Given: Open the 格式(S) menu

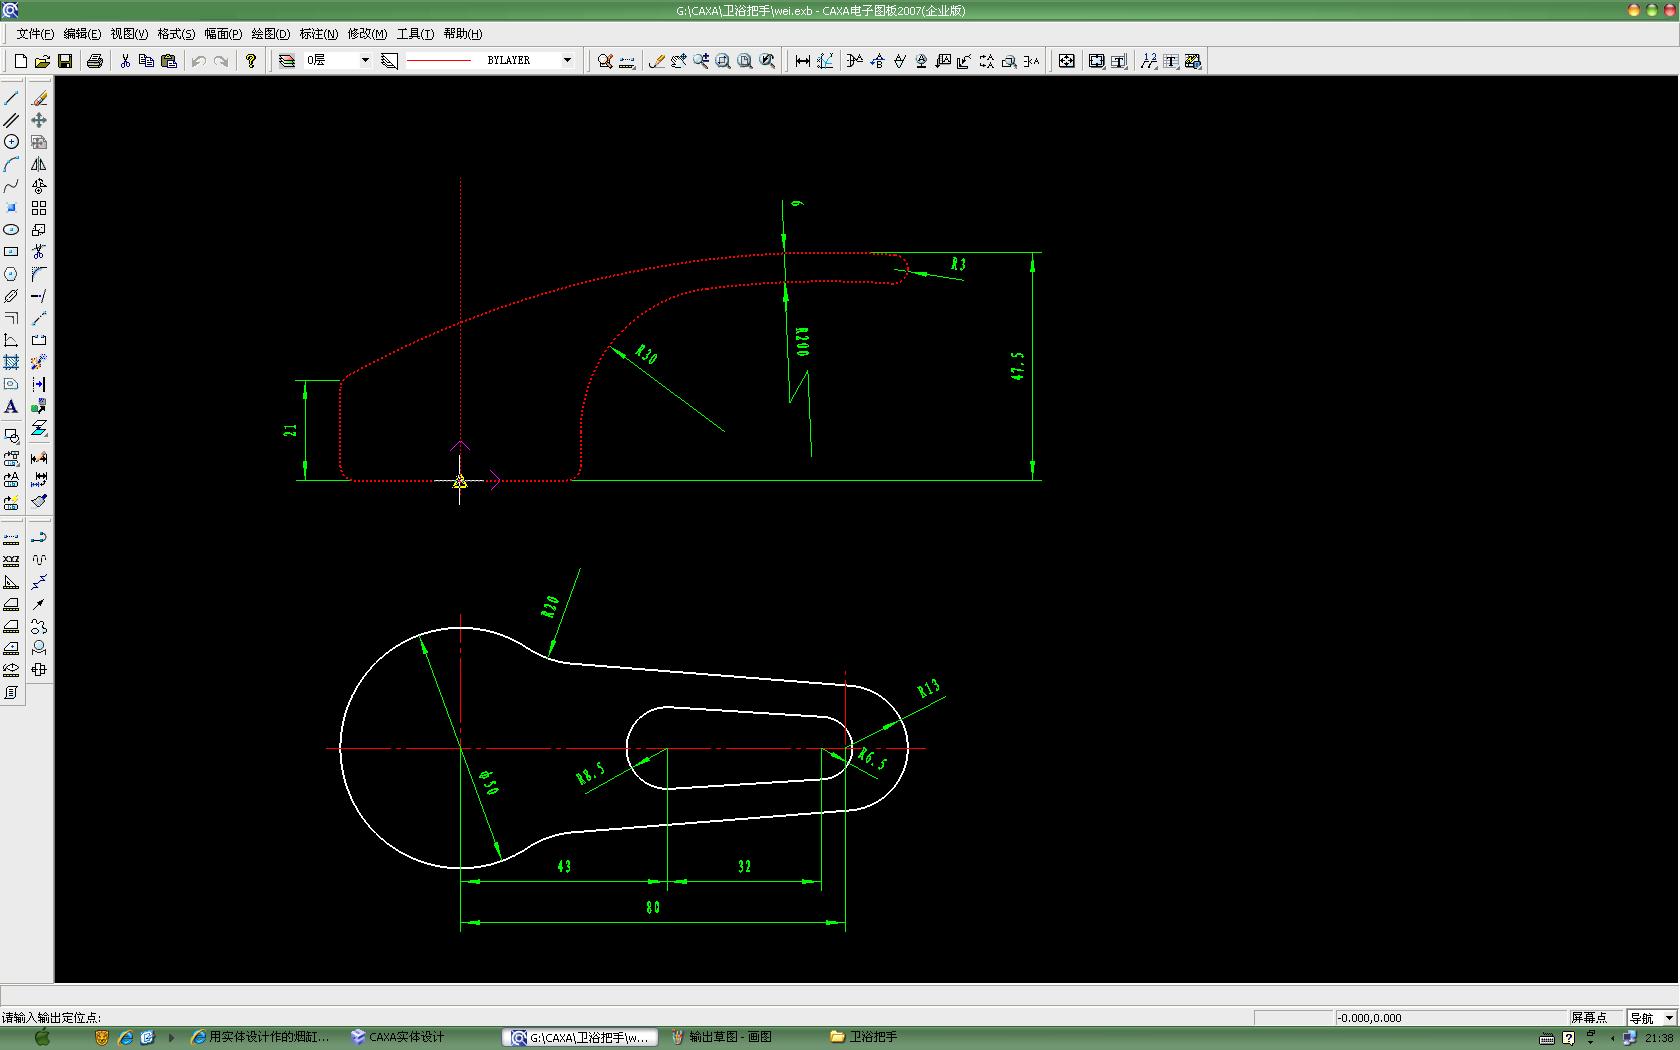Looking at the screenshot, I should tap(176, 34).
